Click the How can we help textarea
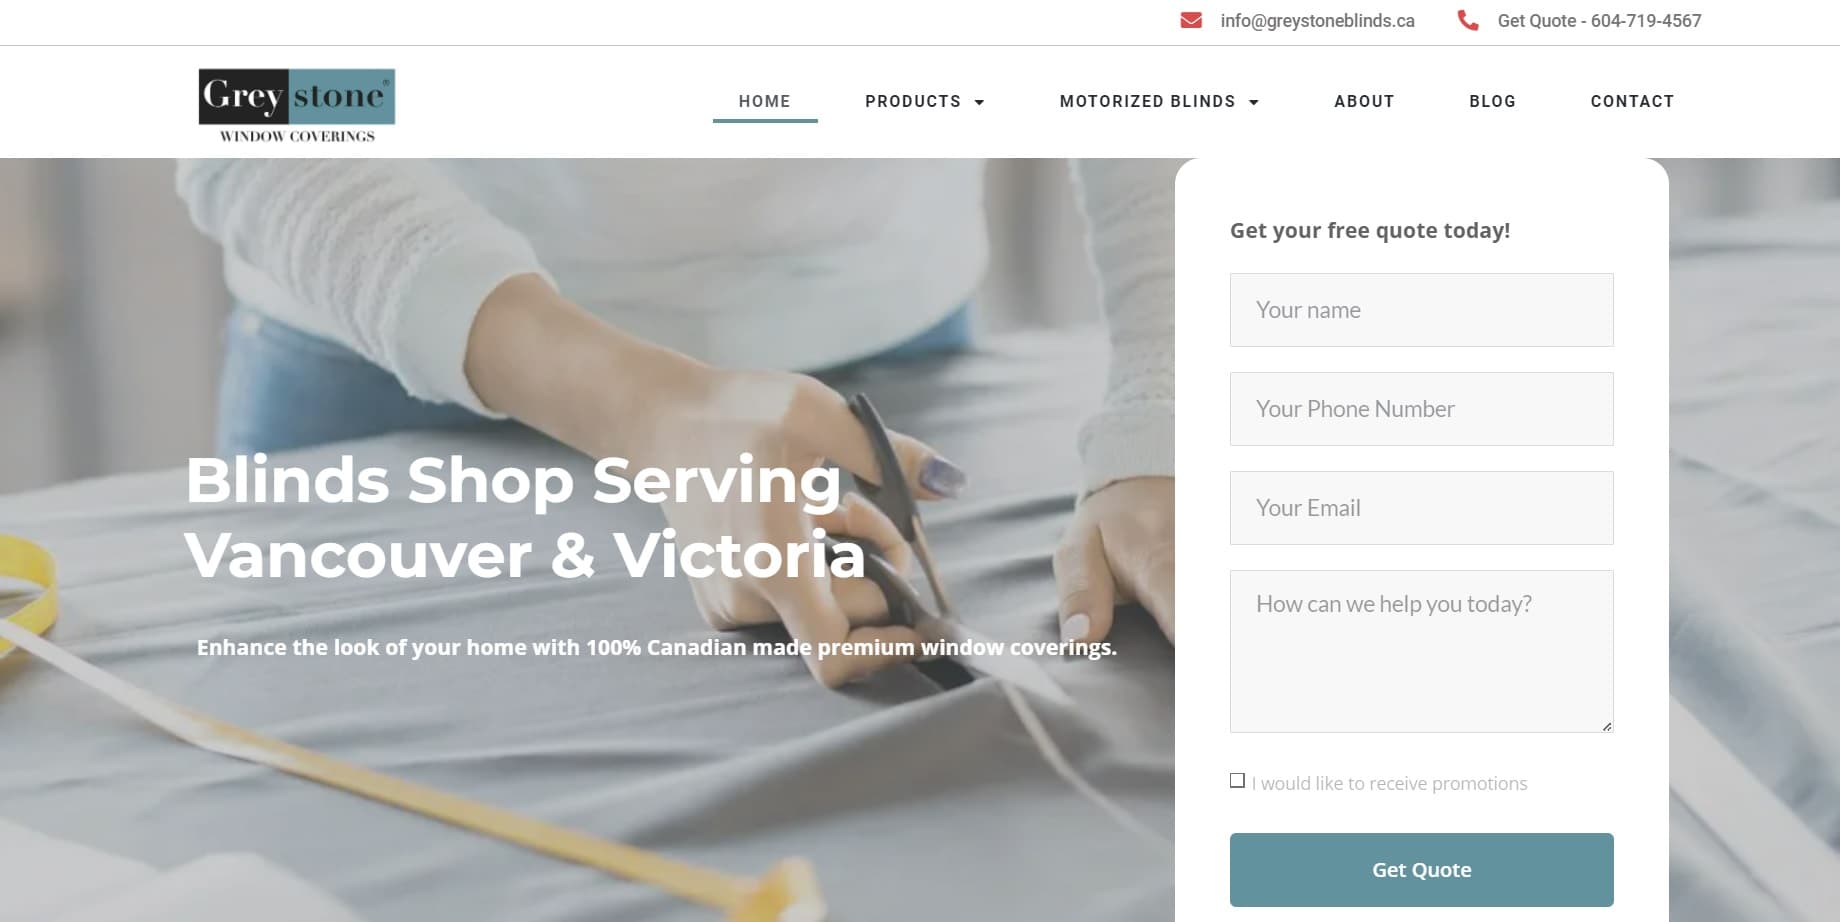 point(1421,651)
